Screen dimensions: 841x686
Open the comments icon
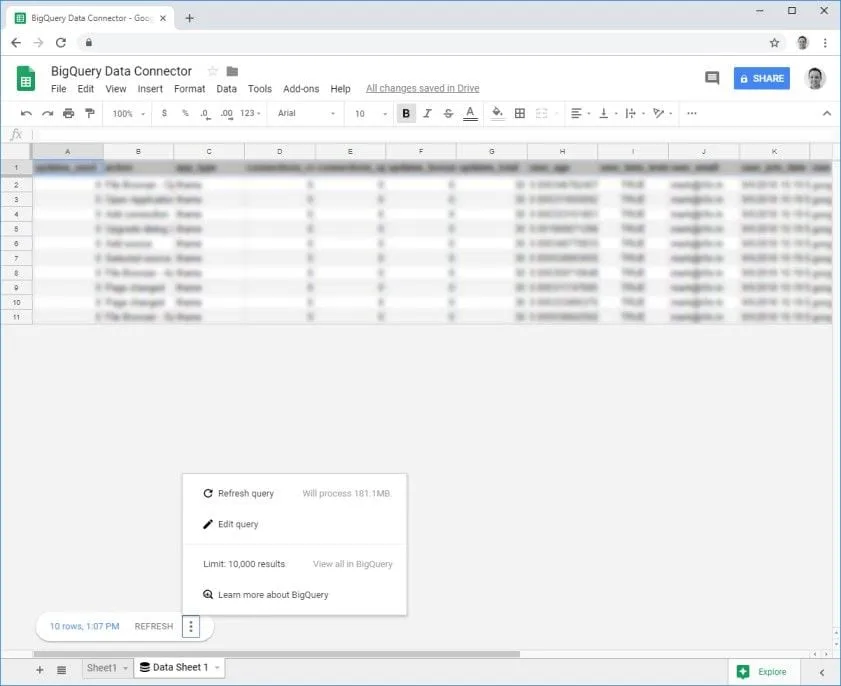pyautogui.click(x=712, y=78)
